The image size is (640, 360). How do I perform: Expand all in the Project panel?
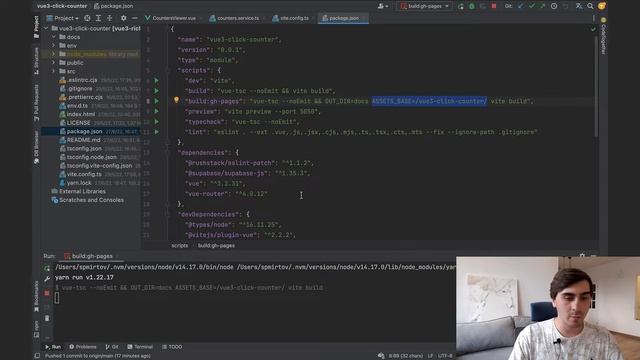(x=98, y=18)
